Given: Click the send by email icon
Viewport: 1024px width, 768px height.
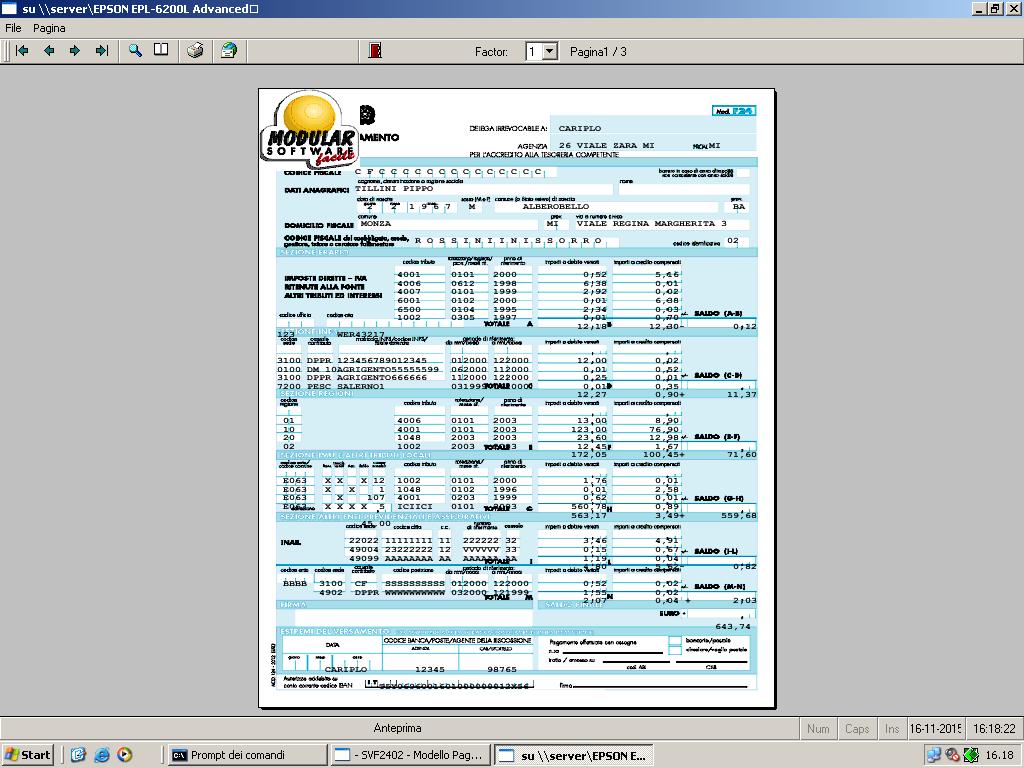Looking at the screenshot, I should (229, 51).
